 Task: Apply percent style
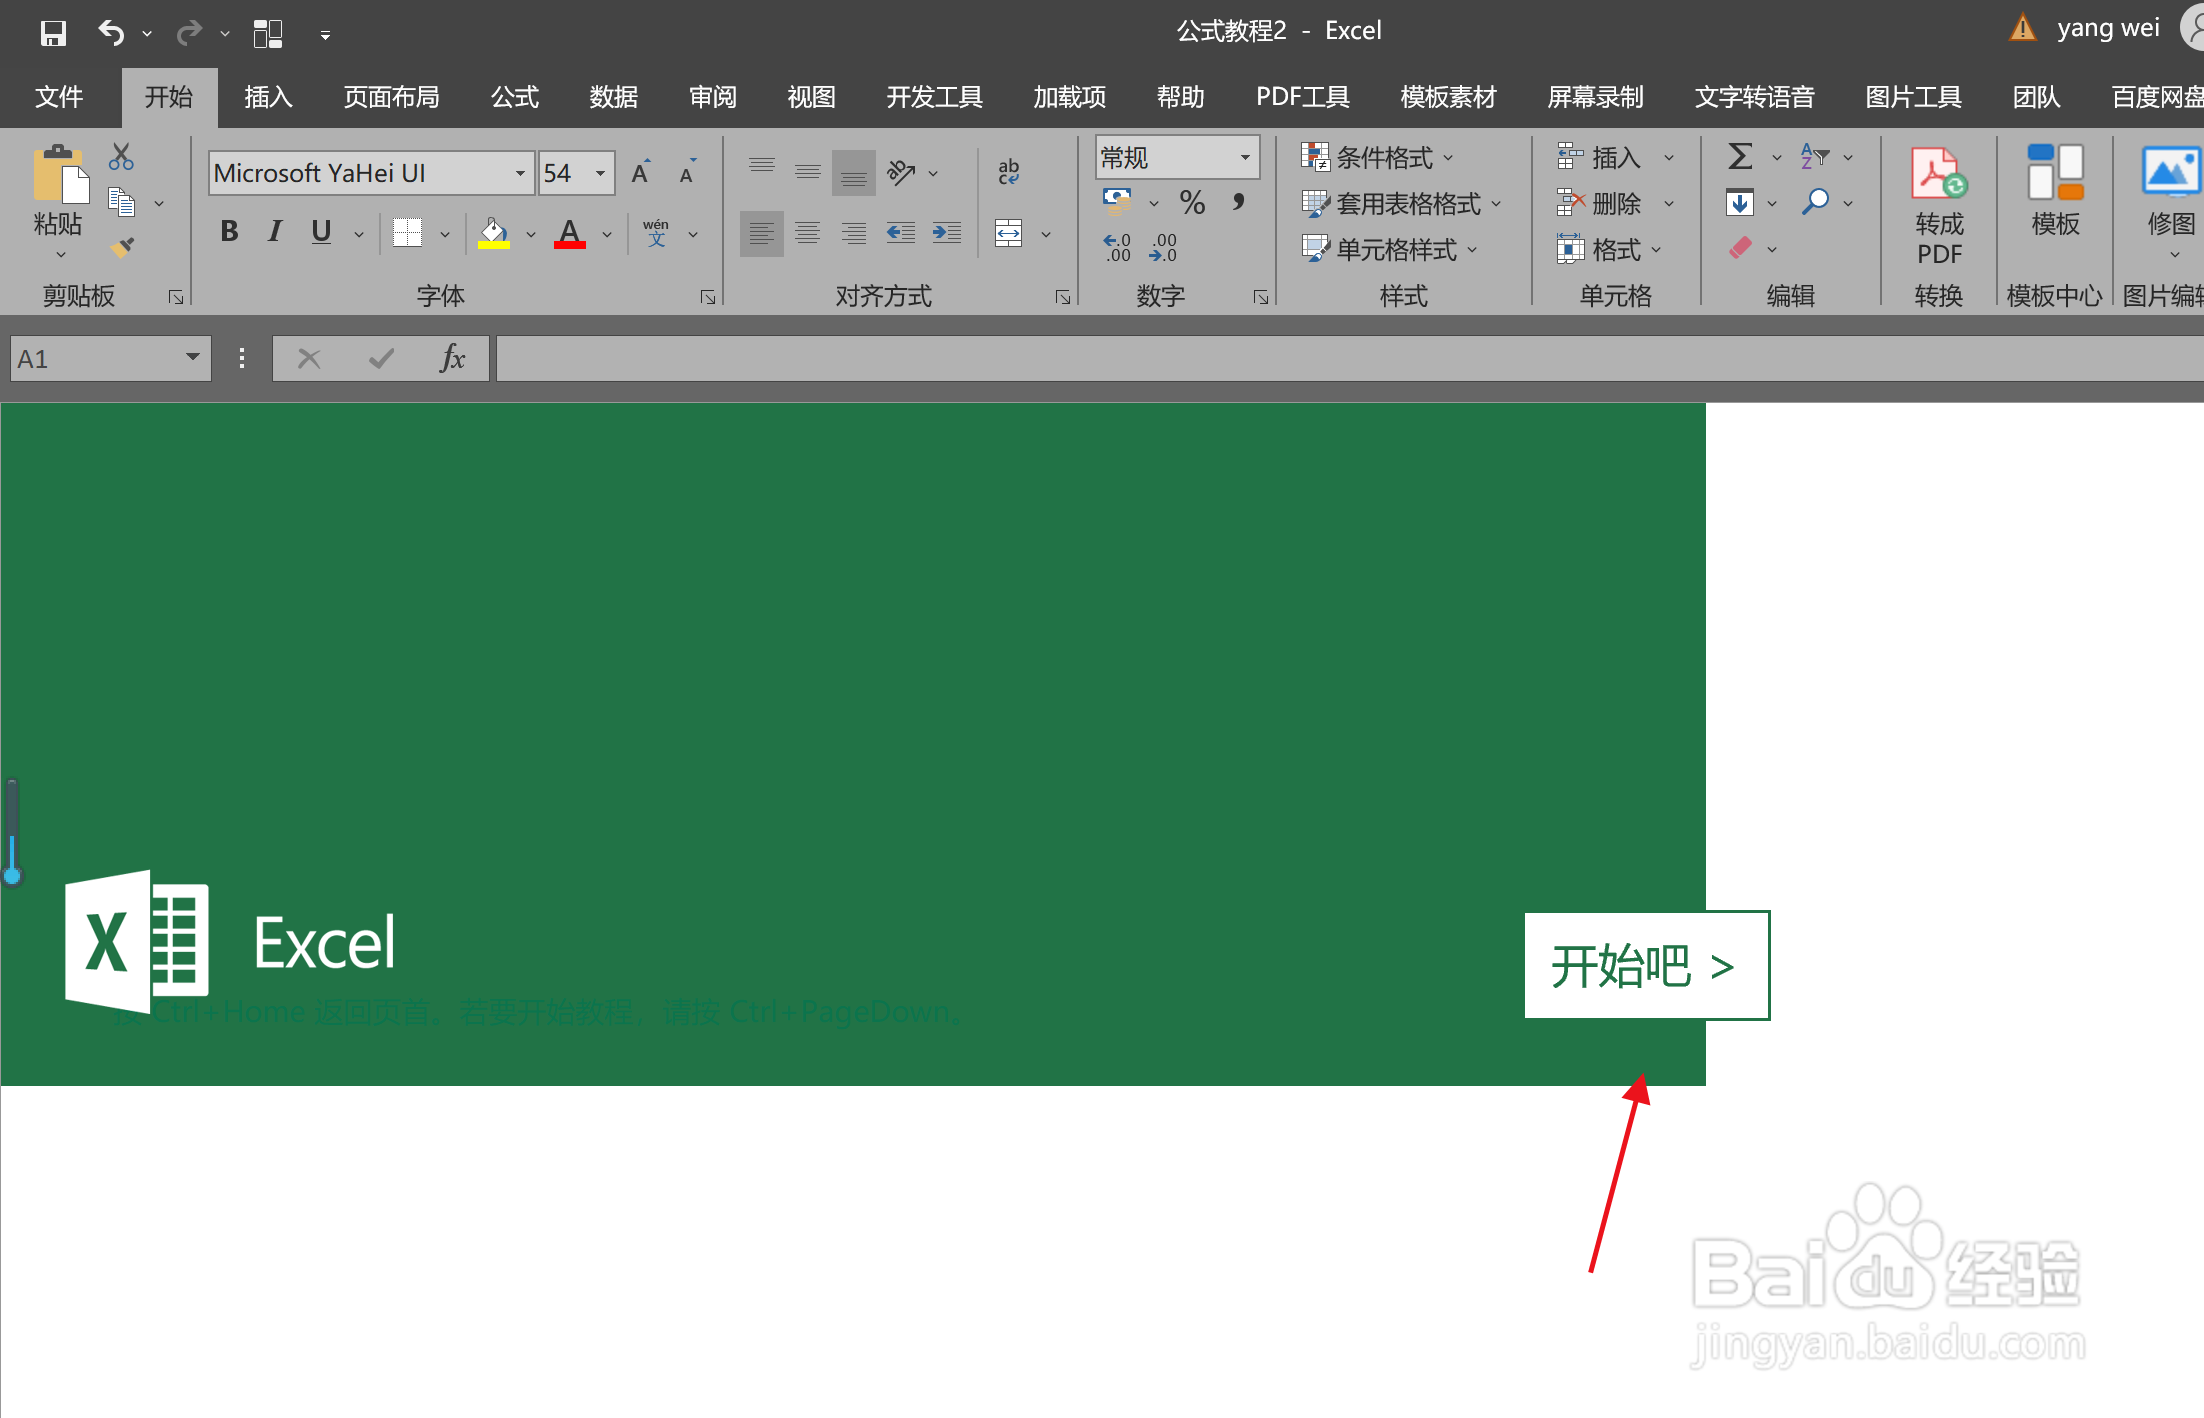1192,202
